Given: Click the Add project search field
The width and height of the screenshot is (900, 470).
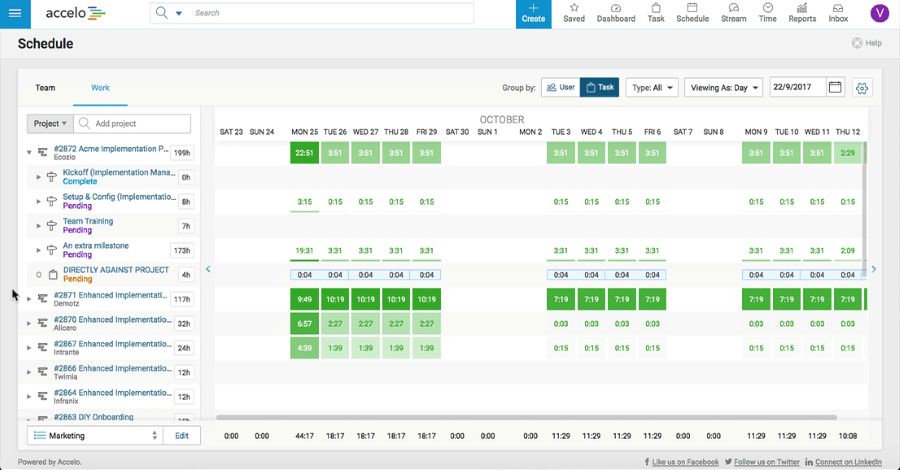Looking at the screenshot, I should click(132, 123).
